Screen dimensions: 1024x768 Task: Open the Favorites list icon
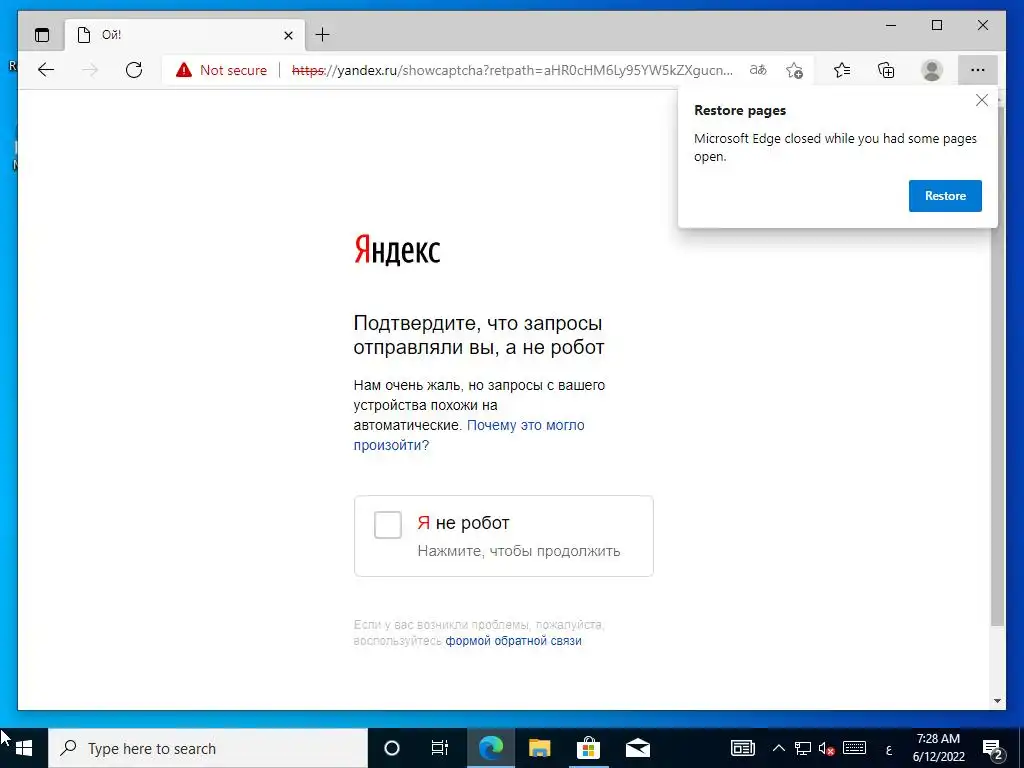(842, 70)
